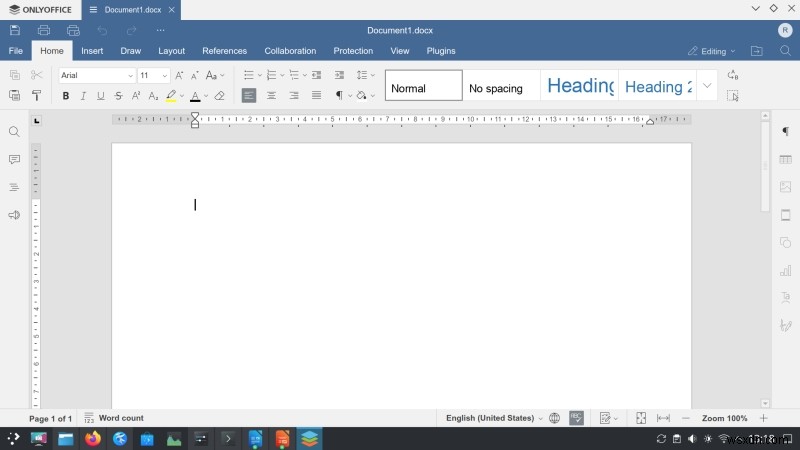
Task: Clear text style with the eraser icon
Action: [220, 96]
